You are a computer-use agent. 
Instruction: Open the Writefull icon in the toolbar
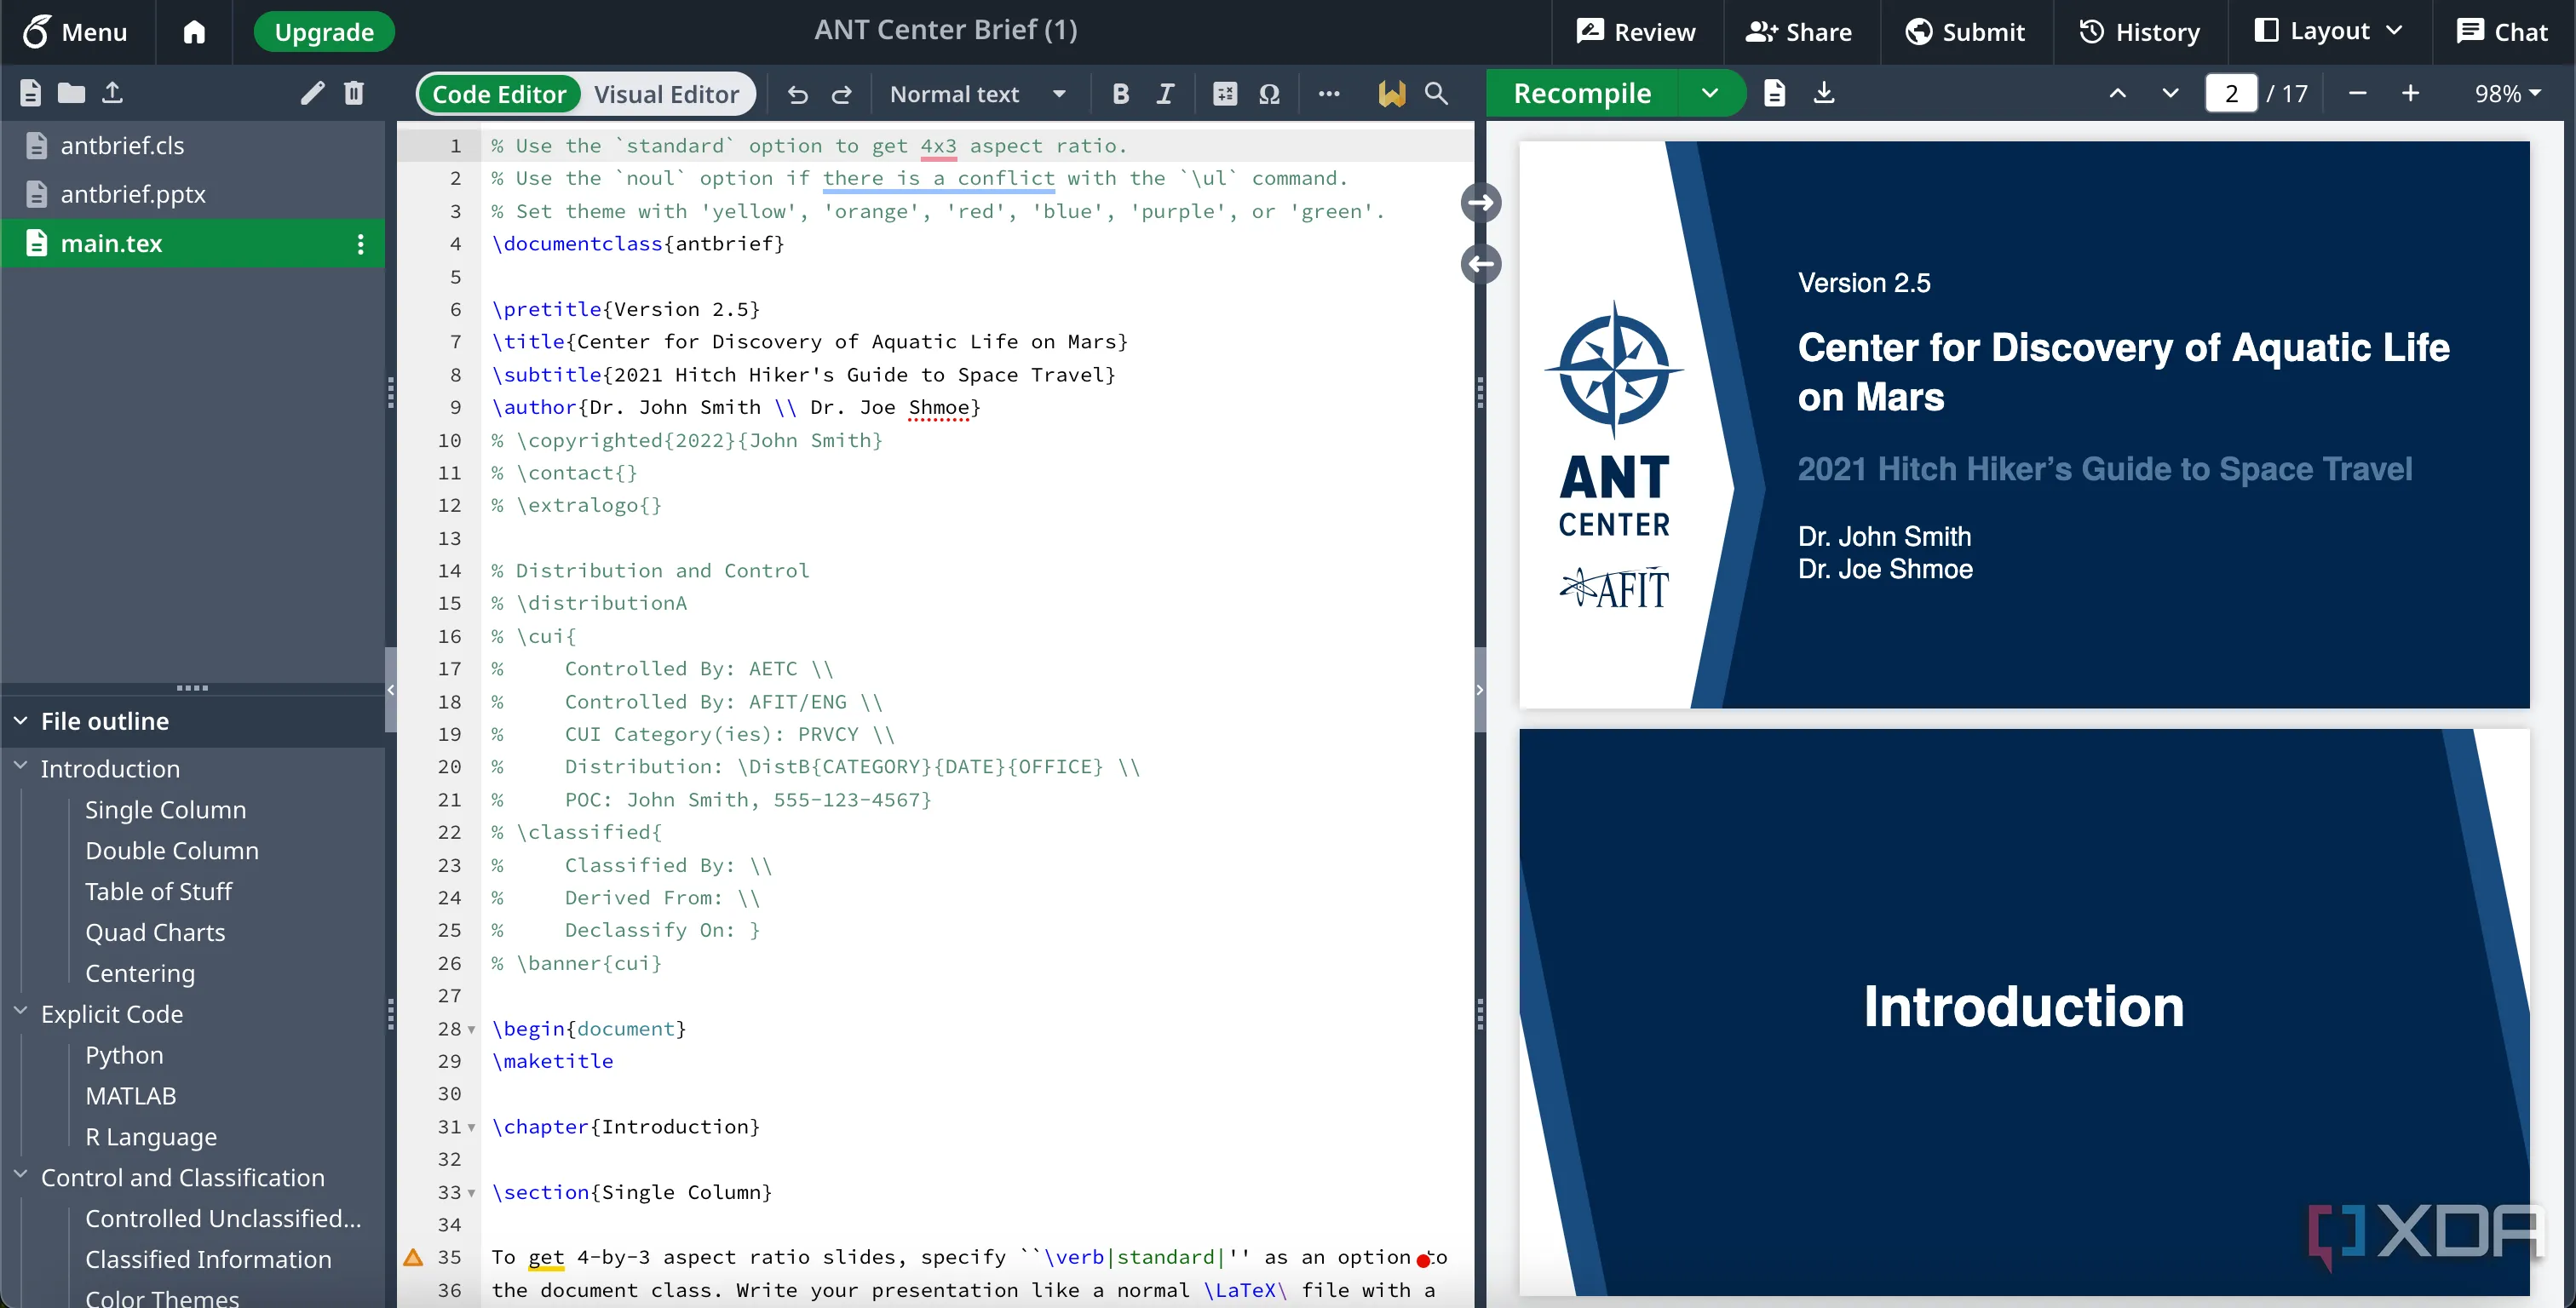click(1391, 94)
